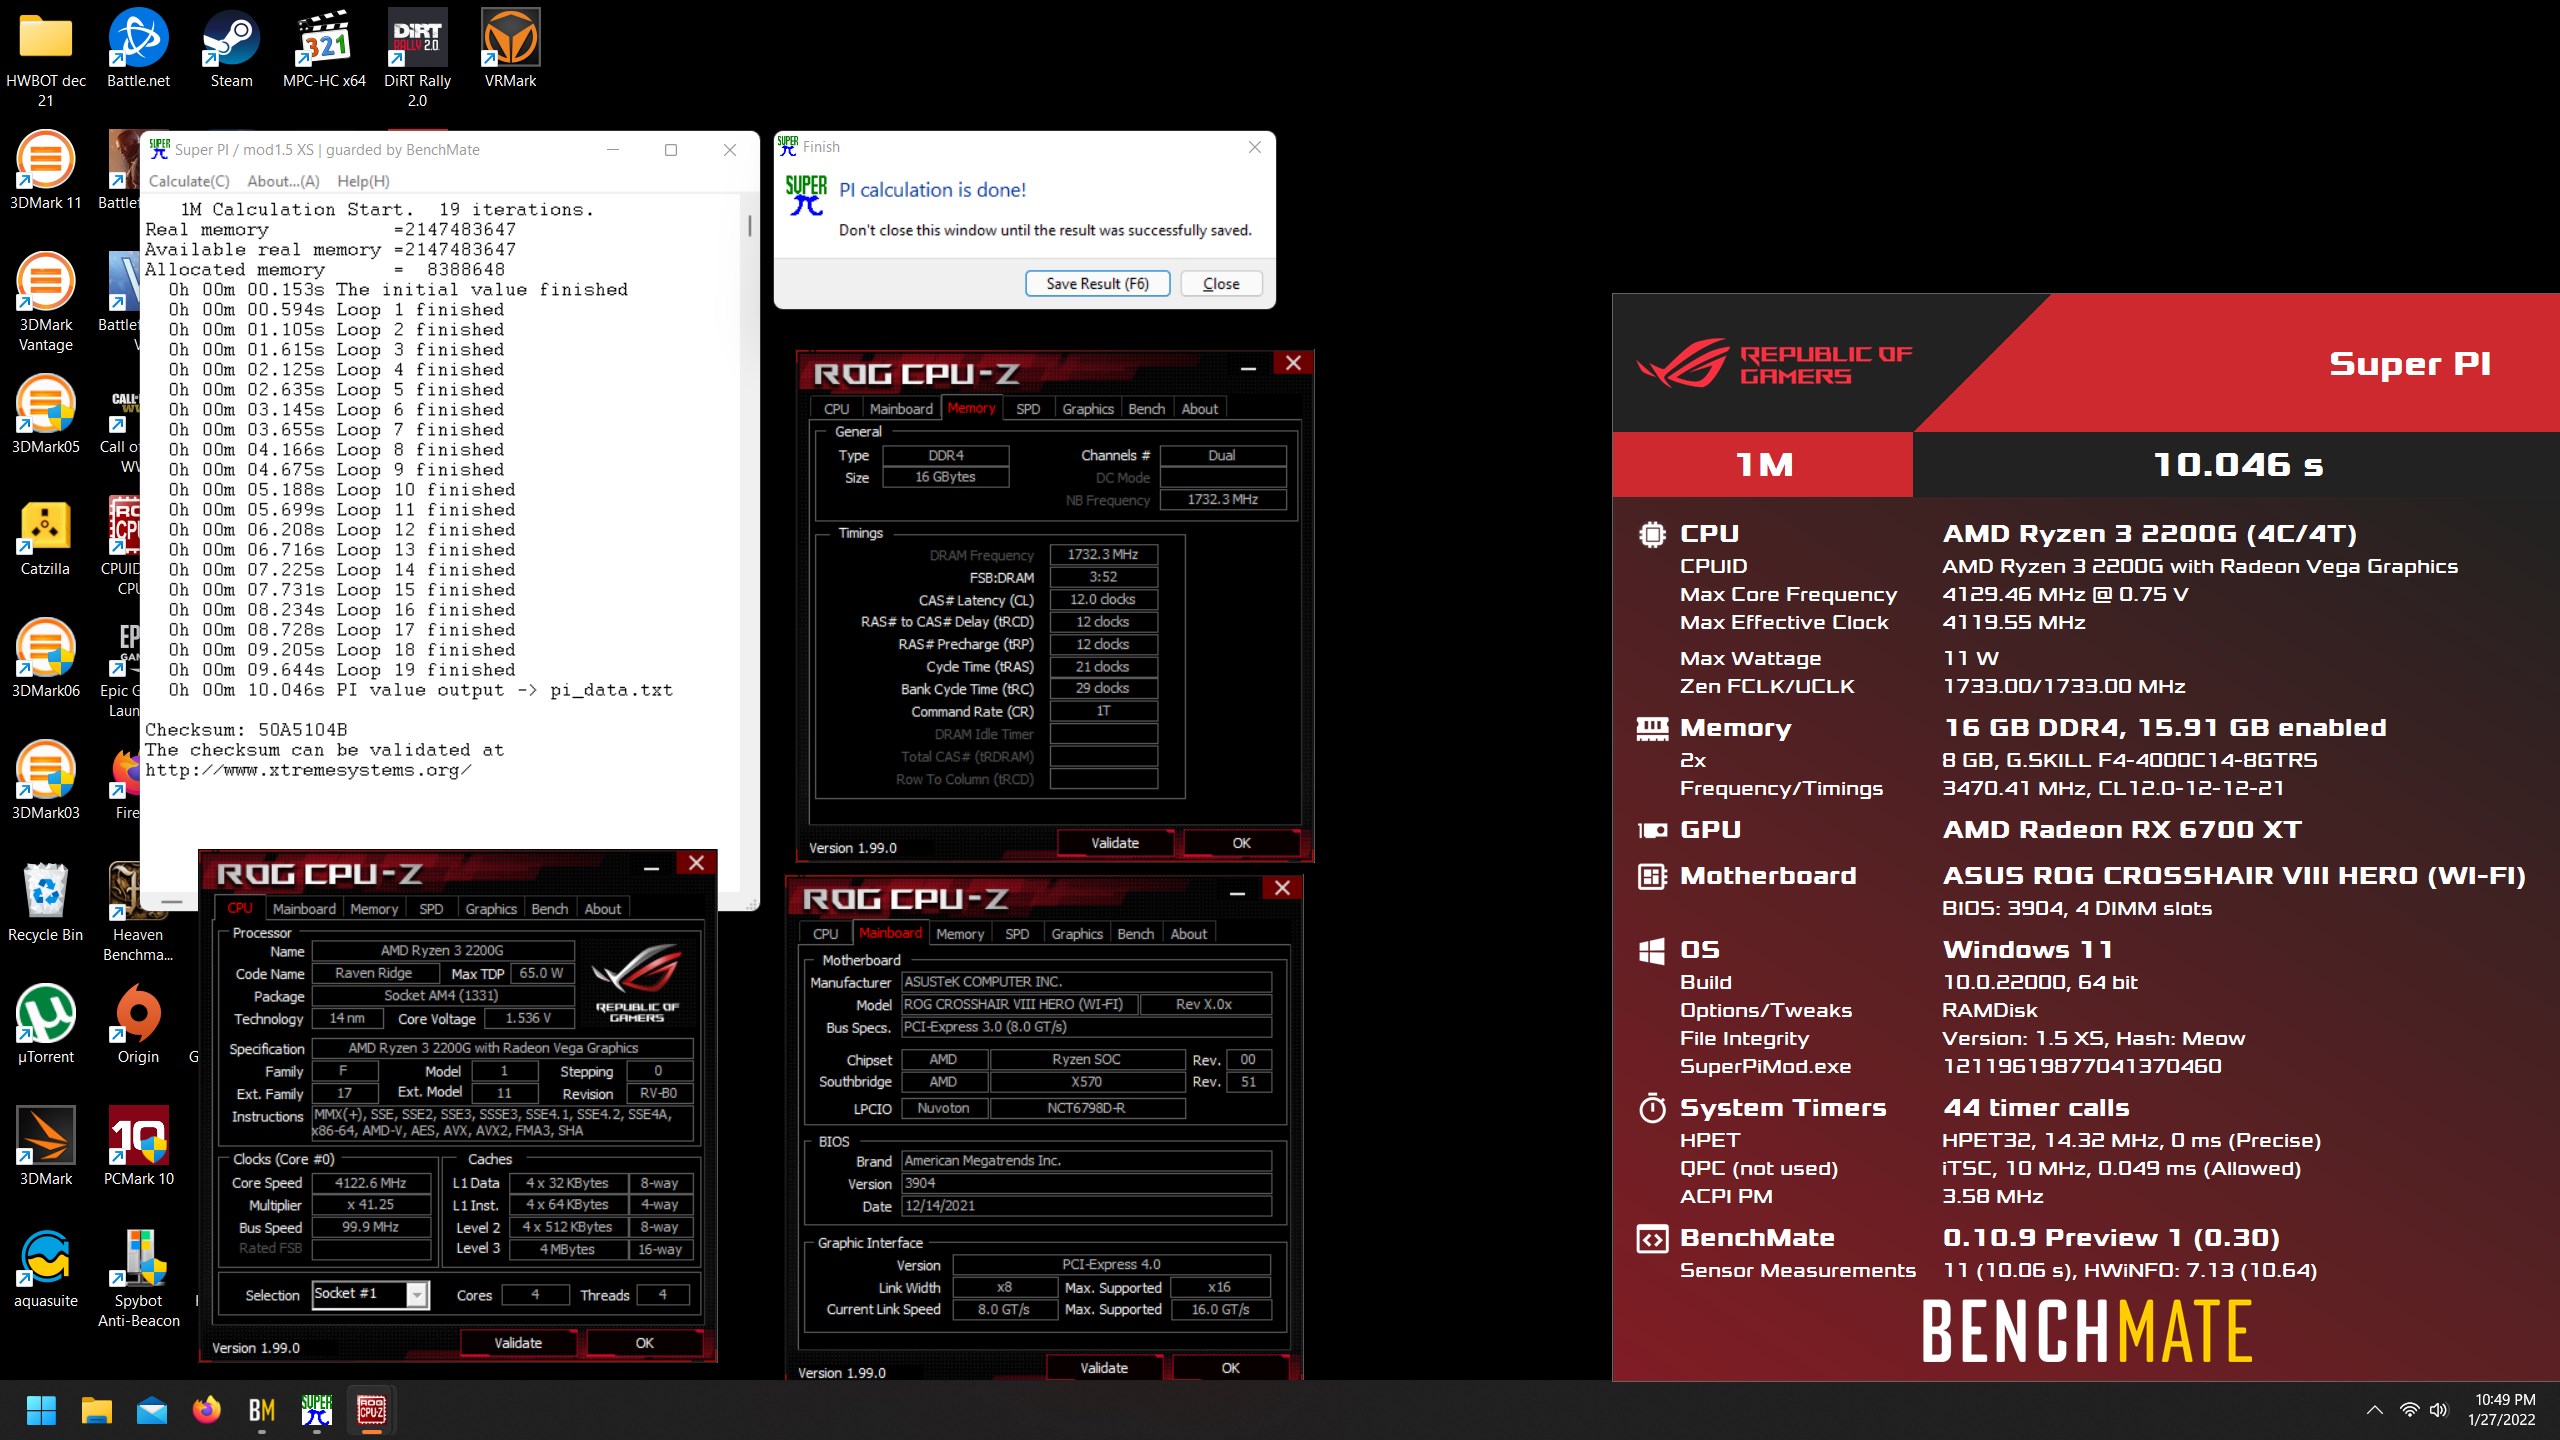The image size is (2560, 1440).
Task: Open Graphics tab in Memory CPU-Z window
Action: [1088, 409]
